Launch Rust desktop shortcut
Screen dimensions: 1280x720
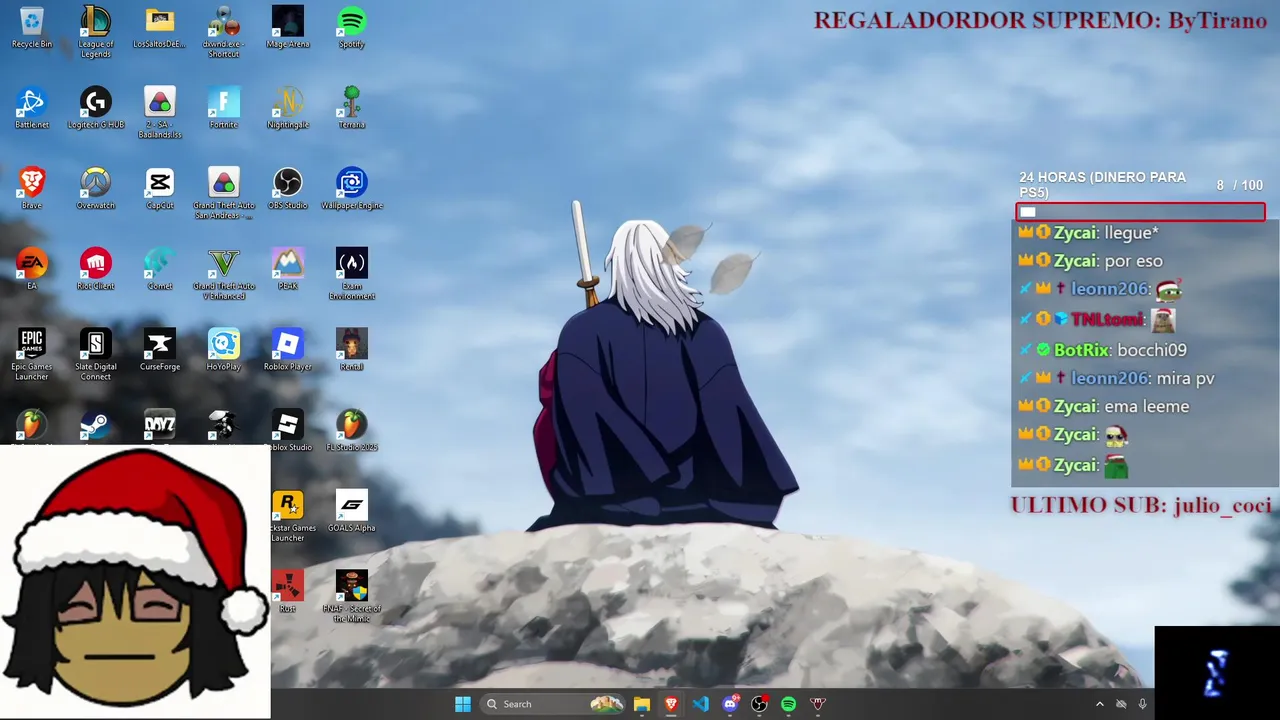point(288,591)
